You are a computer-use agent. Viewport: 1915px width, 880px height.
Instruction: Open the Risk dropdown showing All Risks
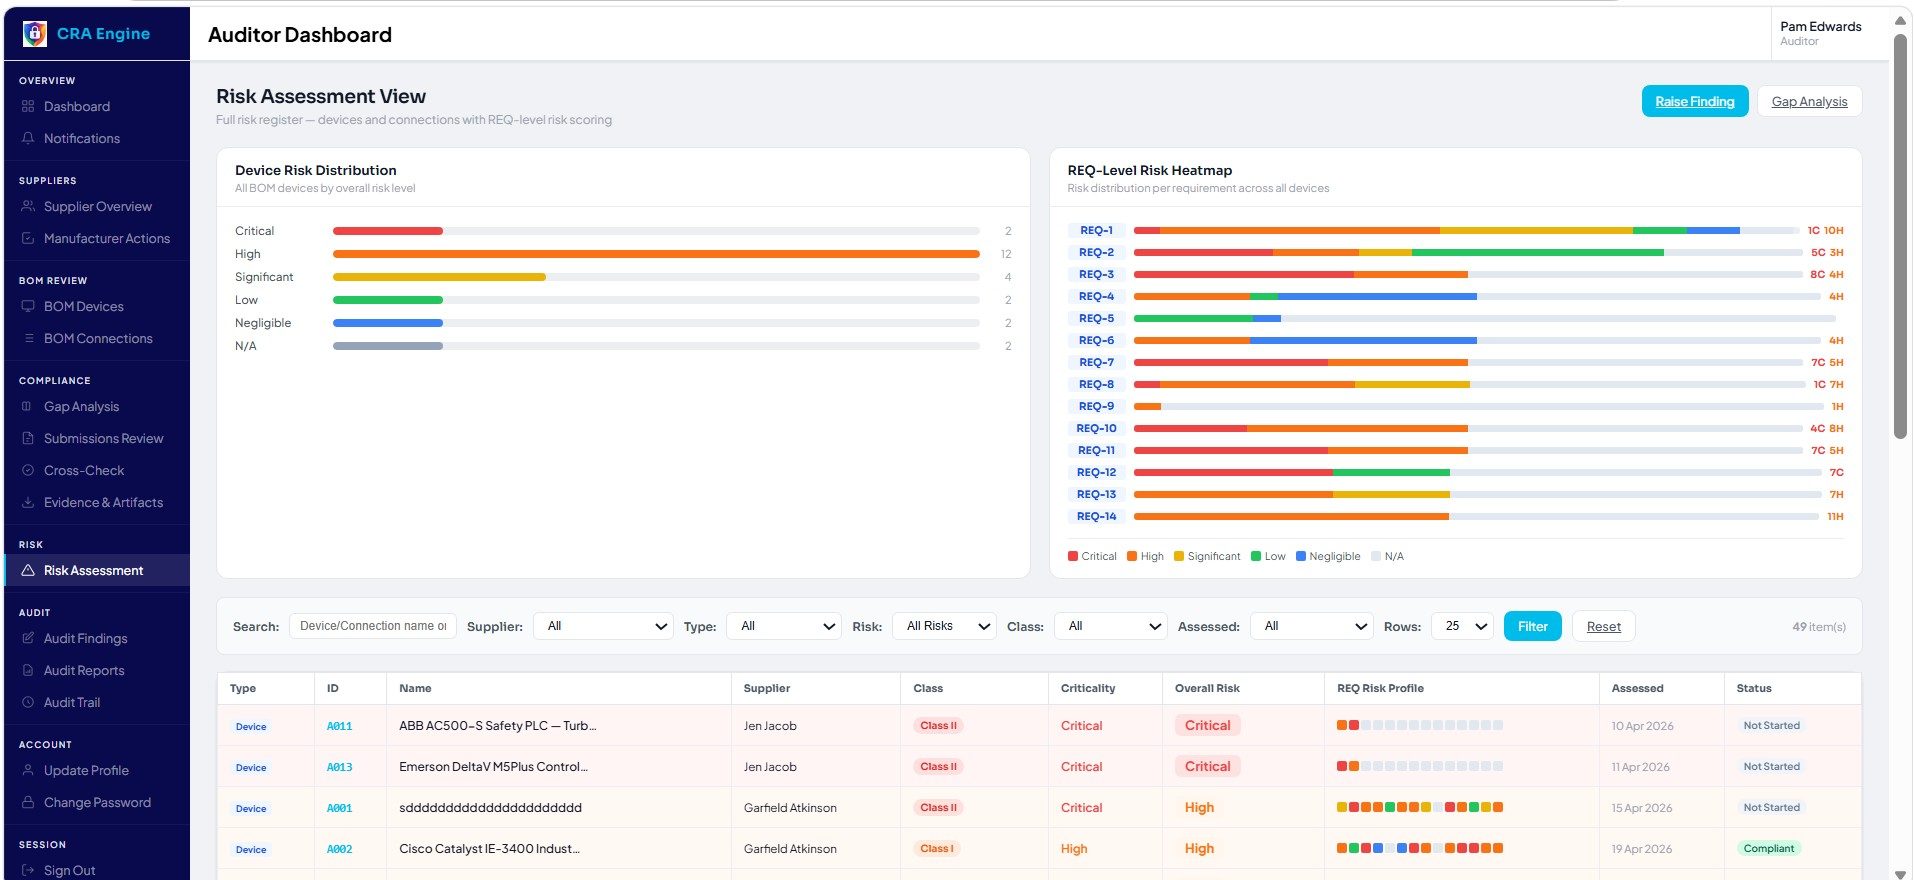click(x=944, y=627)
